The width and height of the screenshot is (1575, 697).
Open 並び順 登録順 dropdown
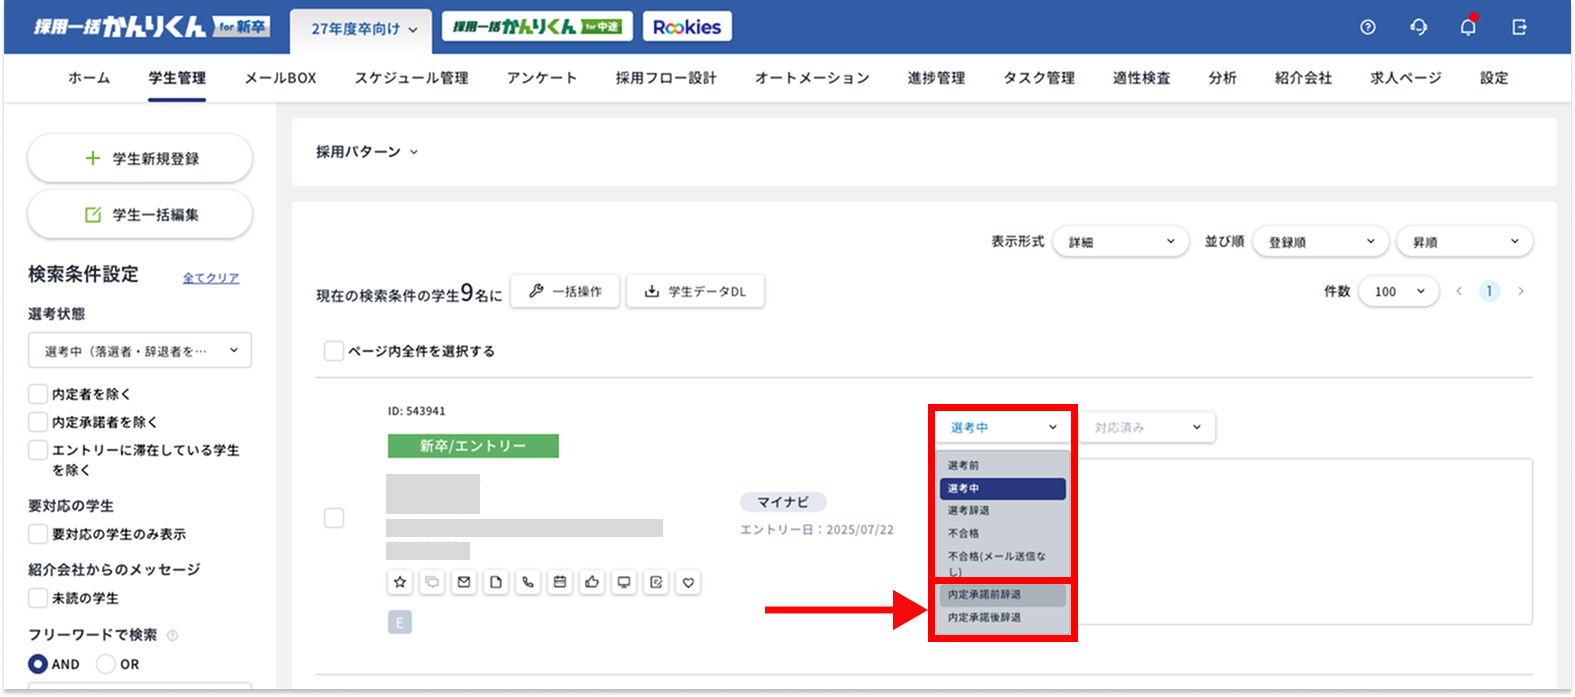tap(1320, 242)
